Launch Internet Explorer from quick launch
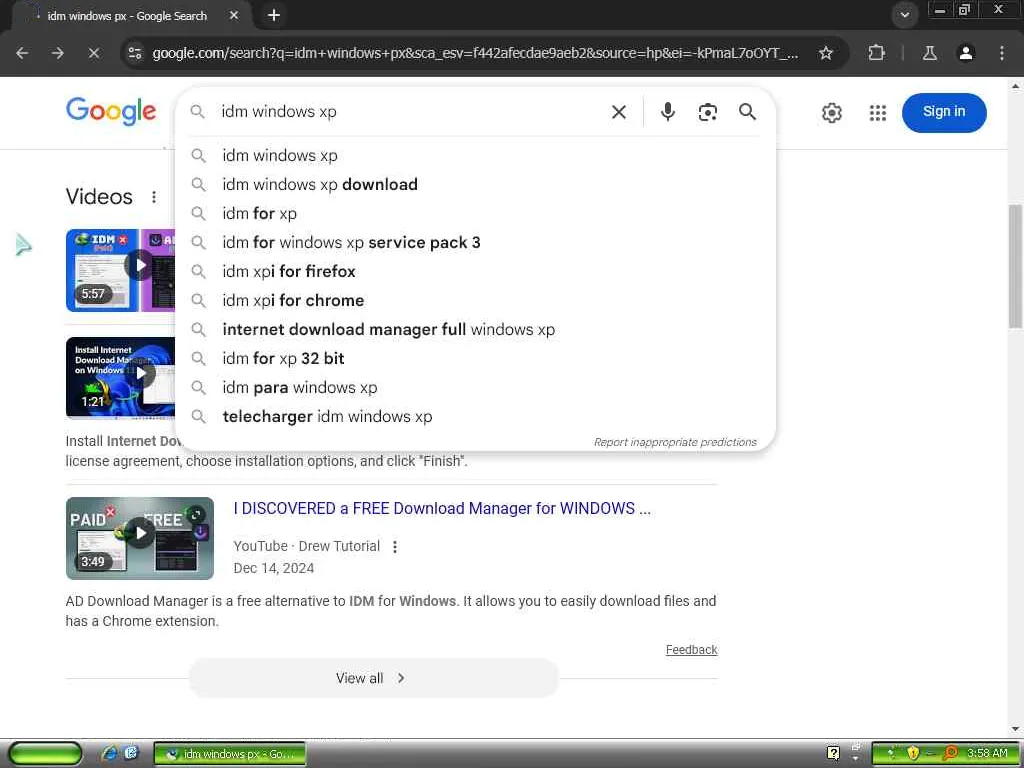 pyautogui.click(x=109, y=754)
